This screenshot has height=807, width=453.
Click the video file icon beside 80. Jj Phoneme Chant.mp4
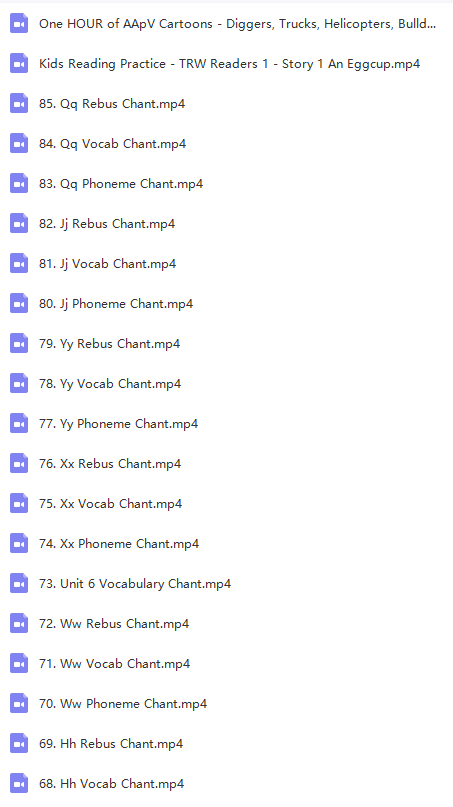[19, 304]
